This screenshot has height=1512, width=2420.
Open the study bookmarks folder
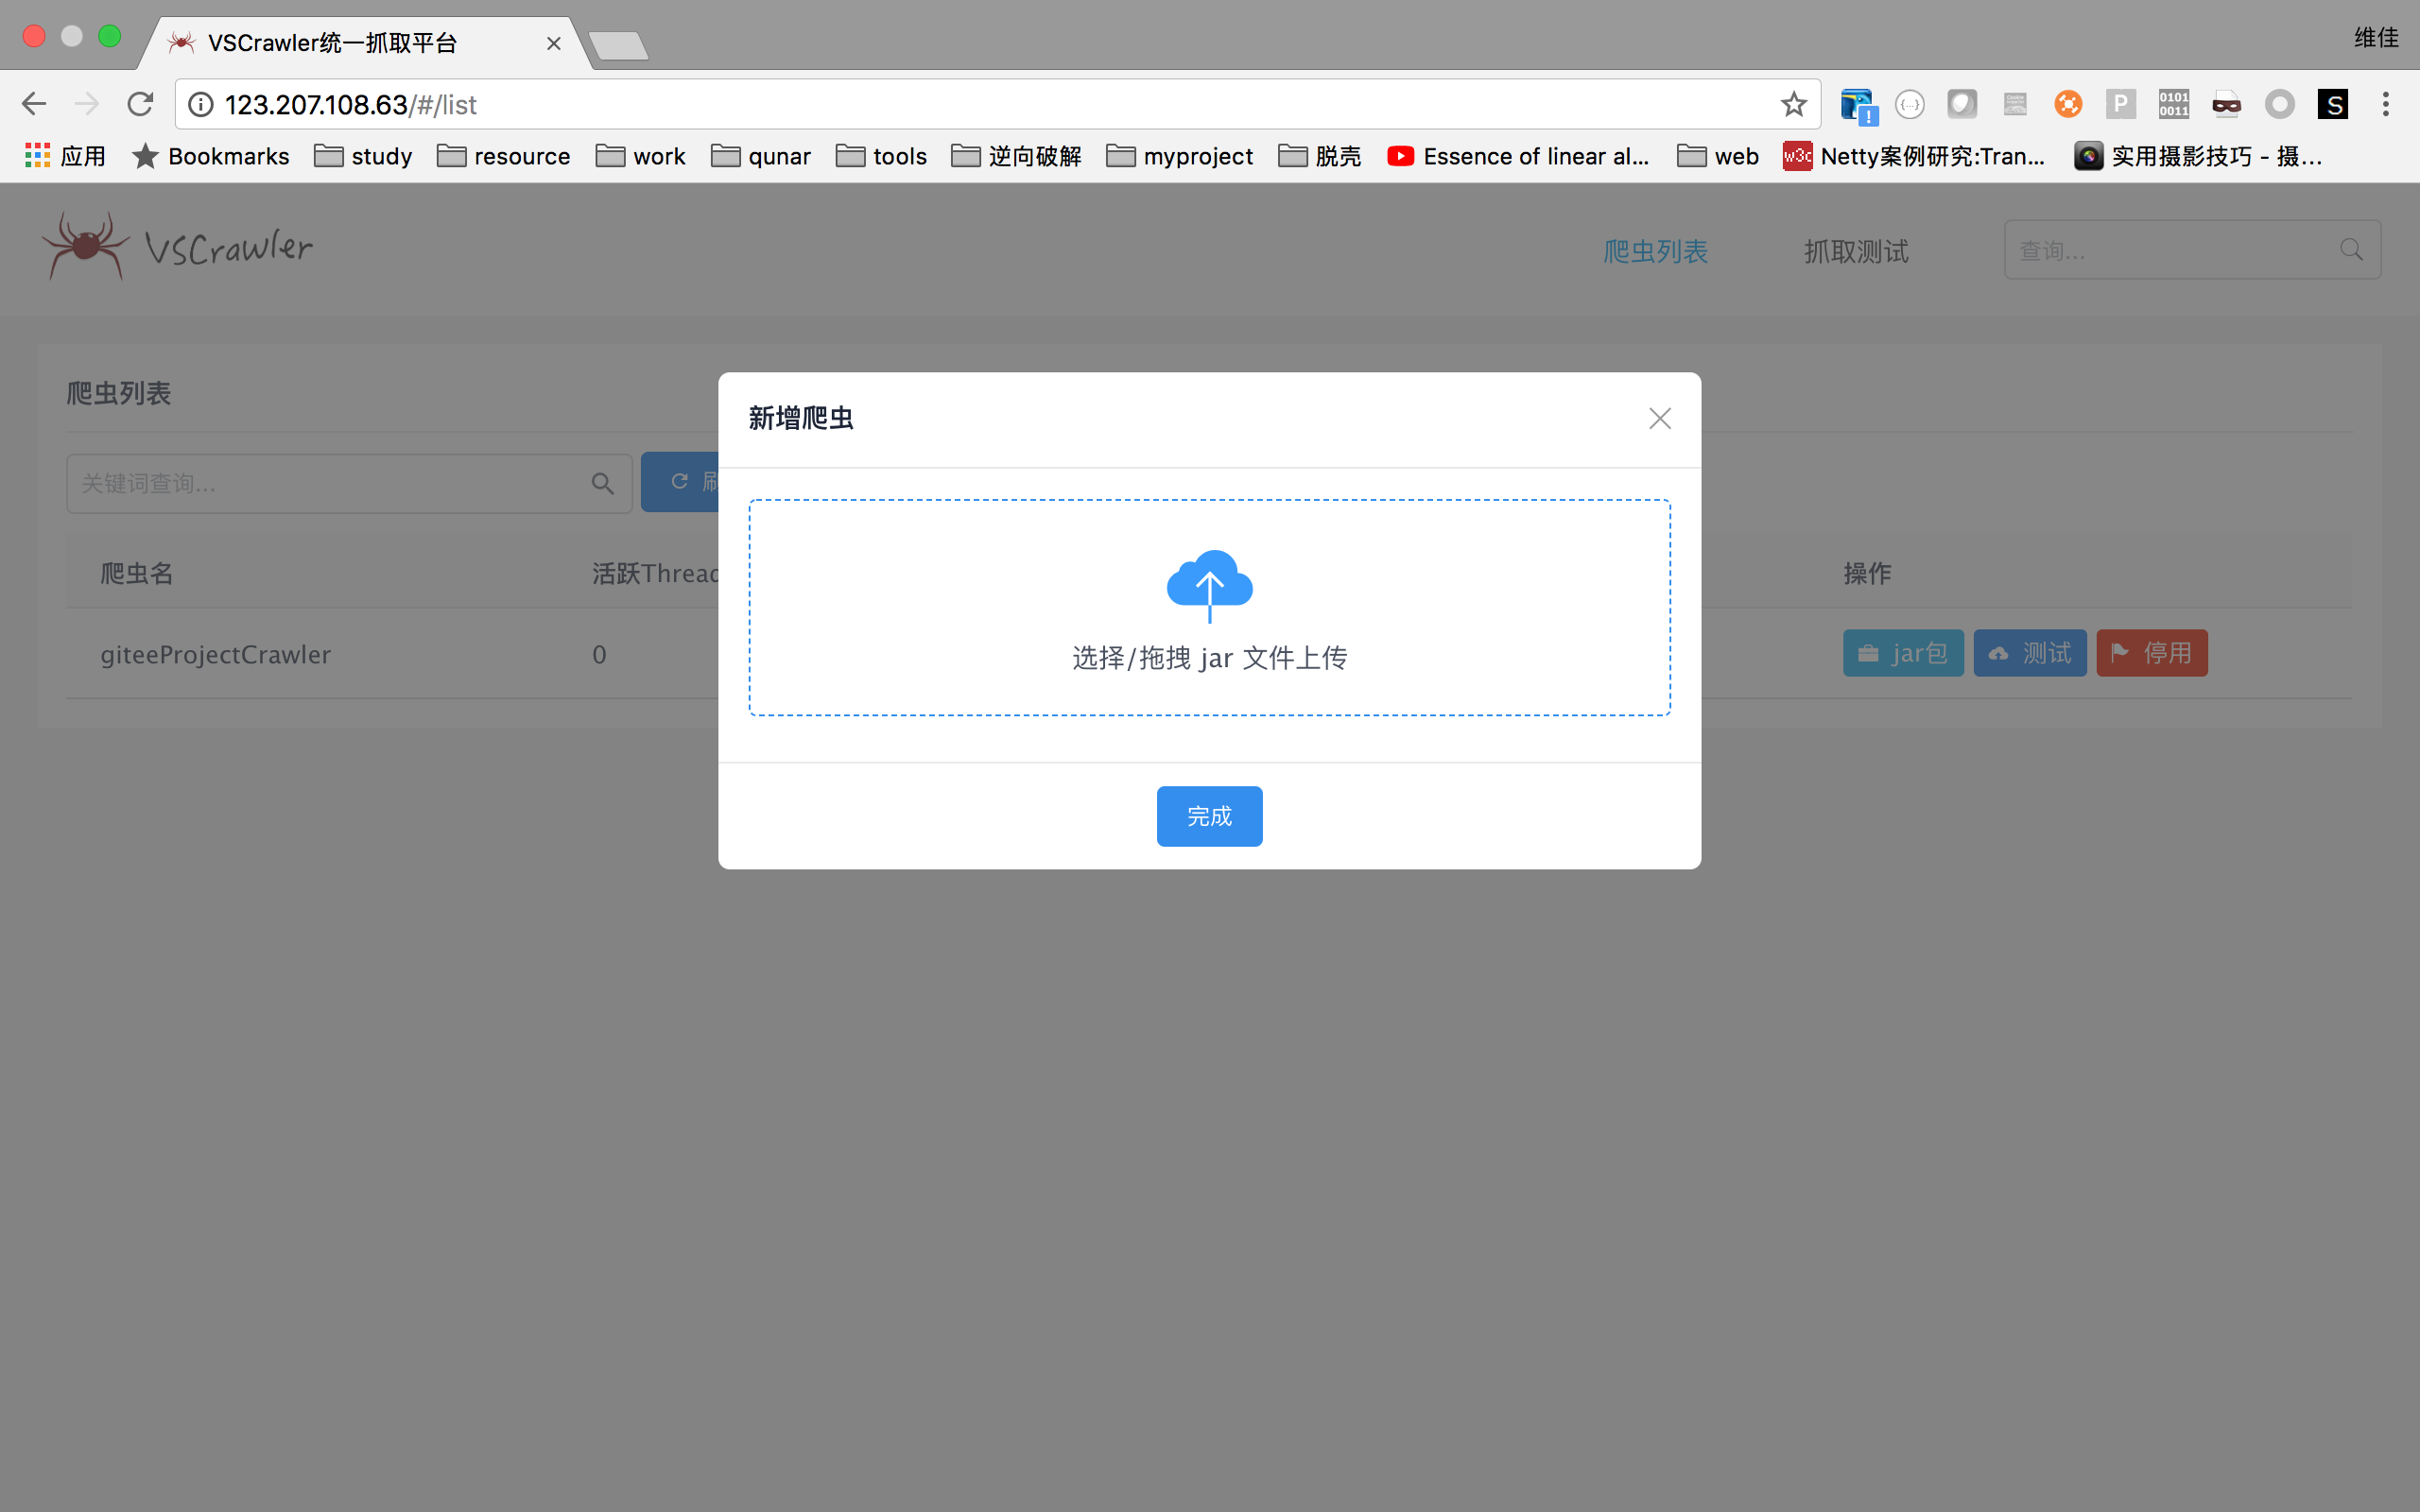(363, 156)
